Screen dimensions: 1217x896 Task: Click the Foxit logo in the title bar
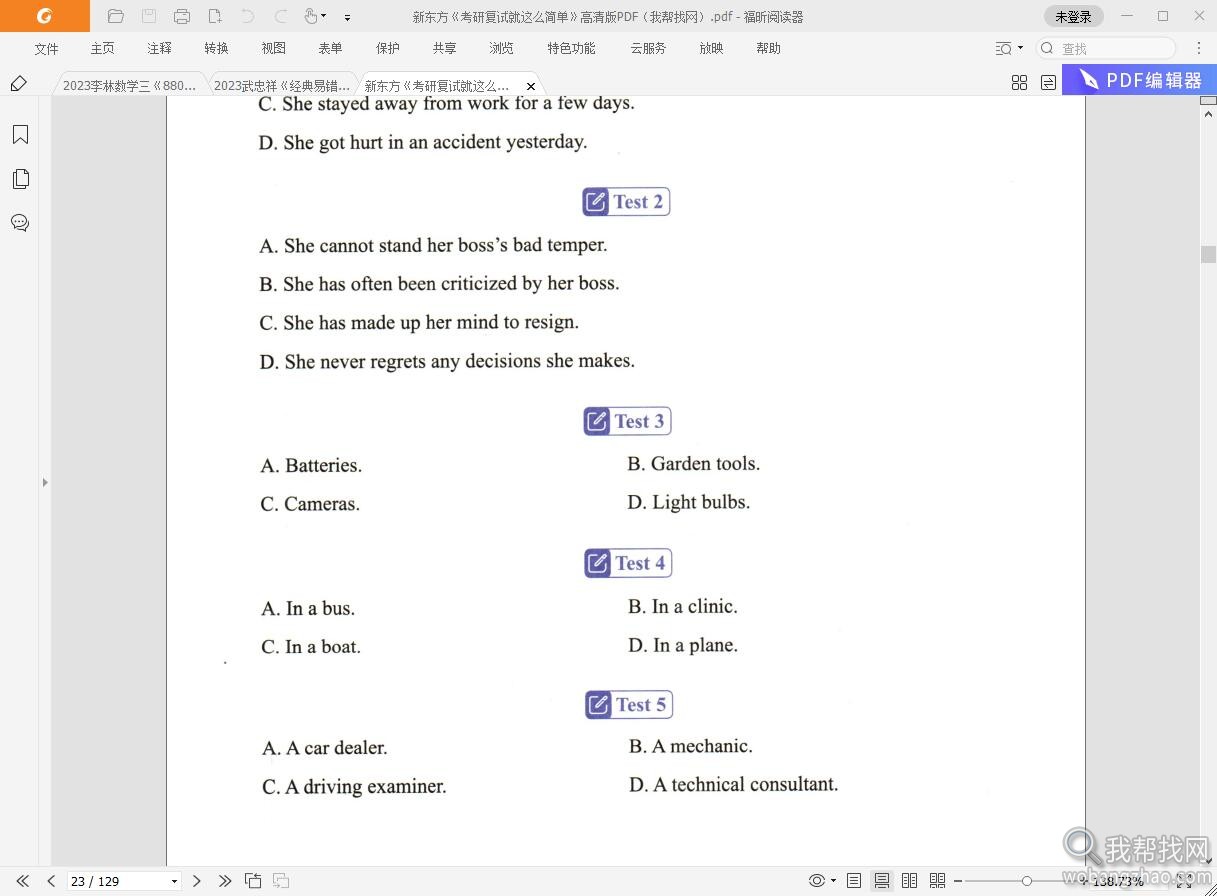click(x=44, y=16)
